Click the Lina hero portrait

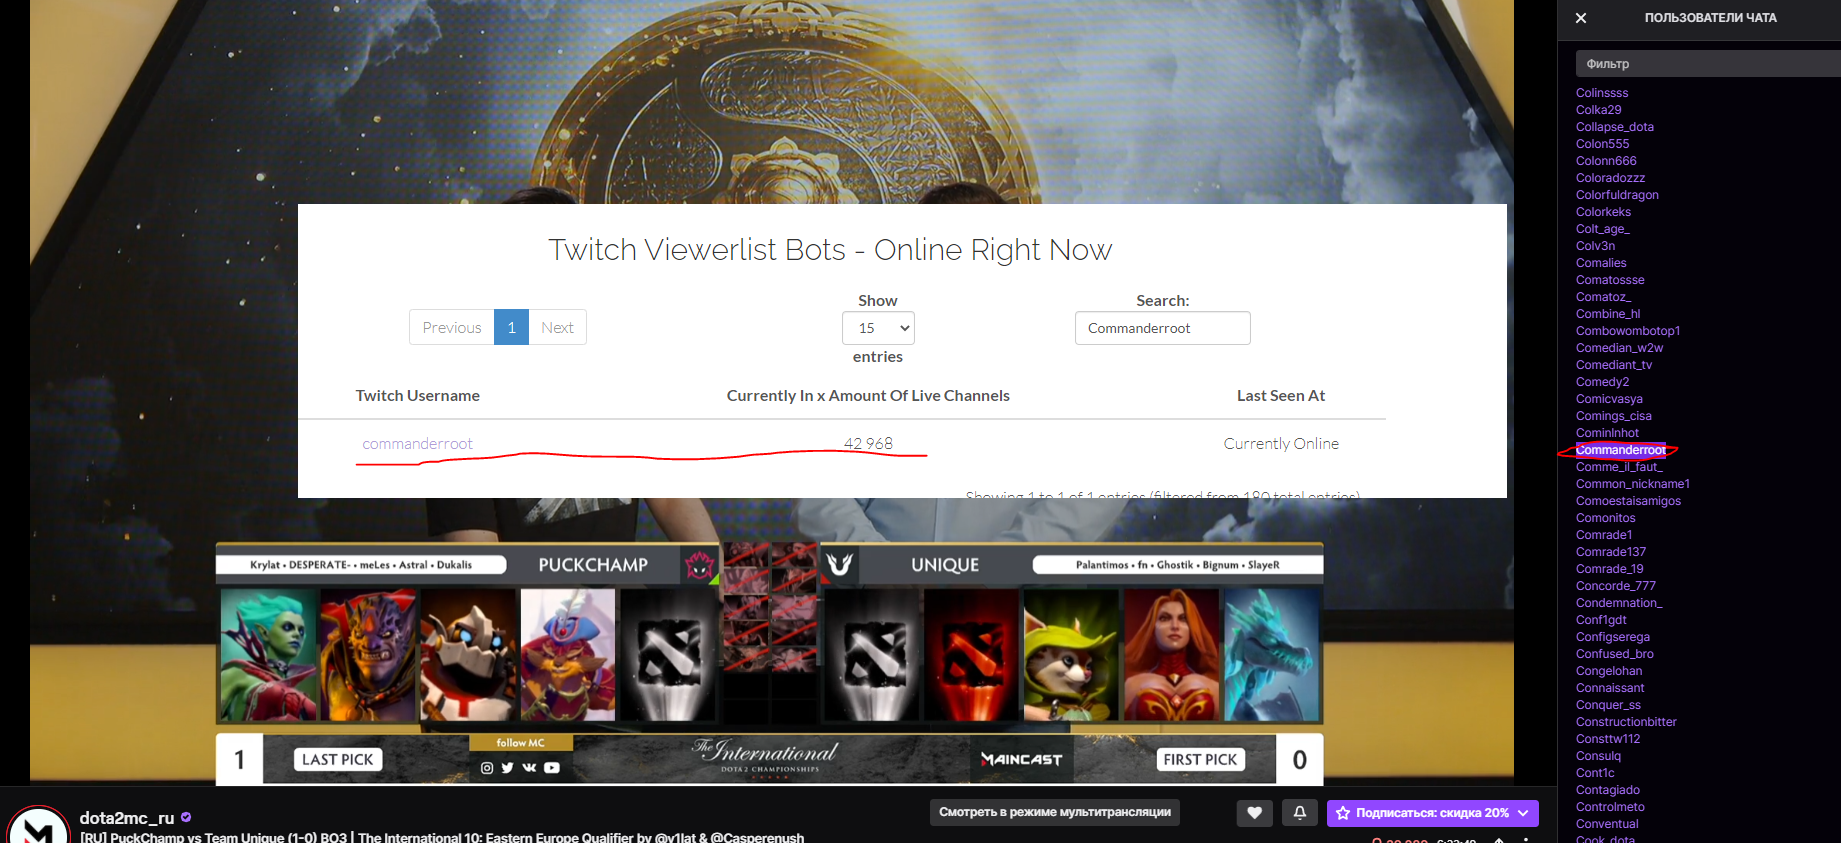tap(1171, 655)
